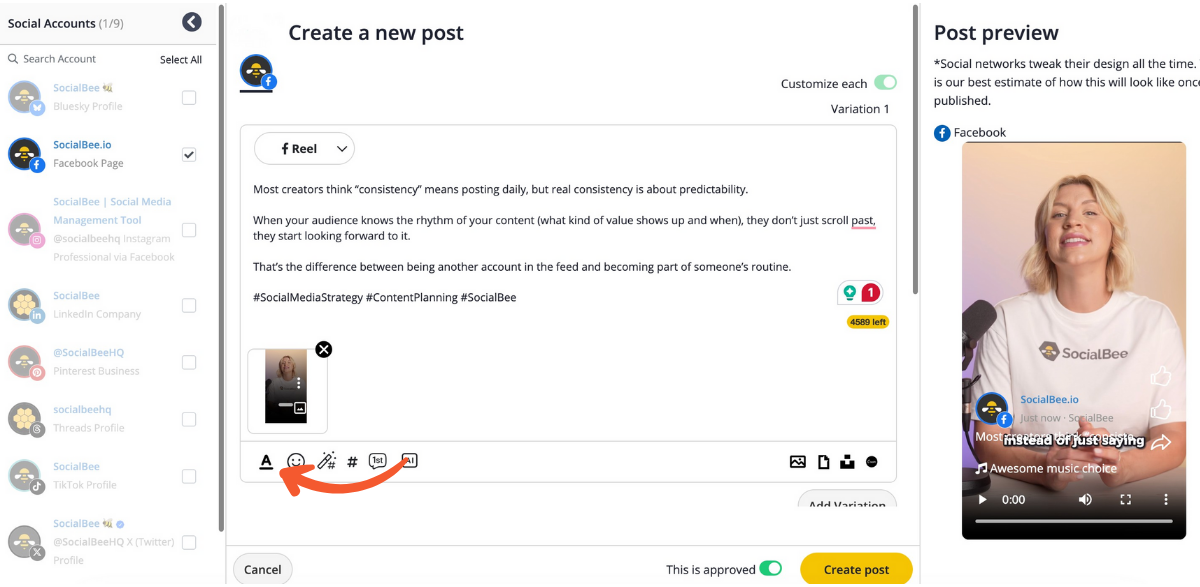Screen dimensions: 1200x587
Task: Open the emoji picker
Action: coord(296,461)
